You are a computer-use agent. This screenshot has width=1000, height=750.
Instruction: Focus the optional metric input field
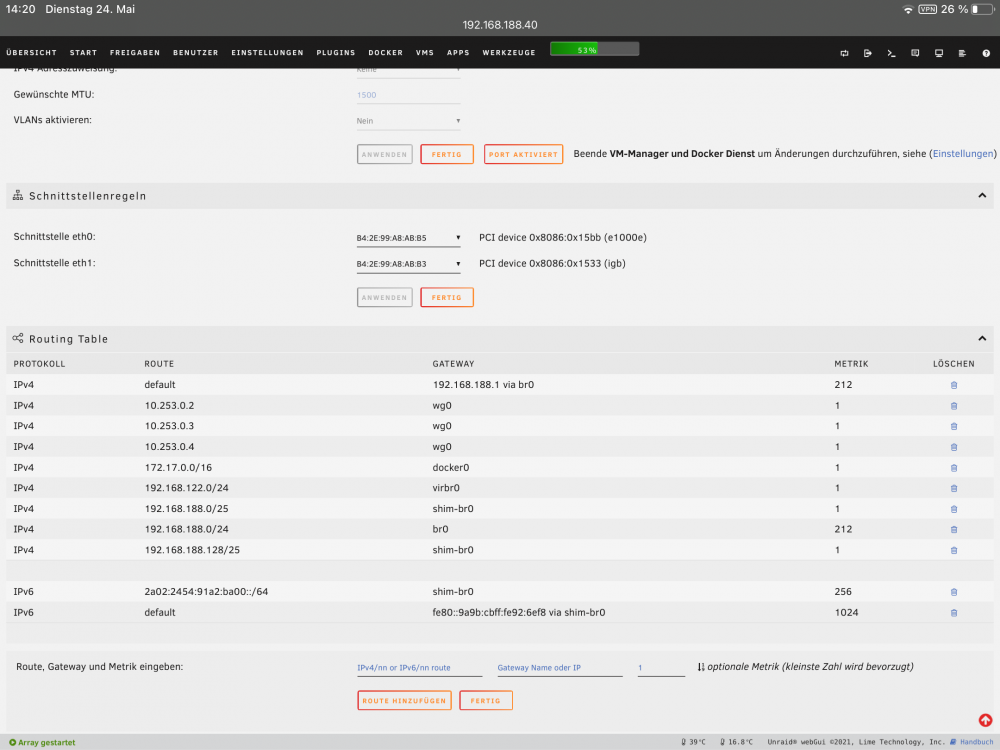[x=661, y=668]
